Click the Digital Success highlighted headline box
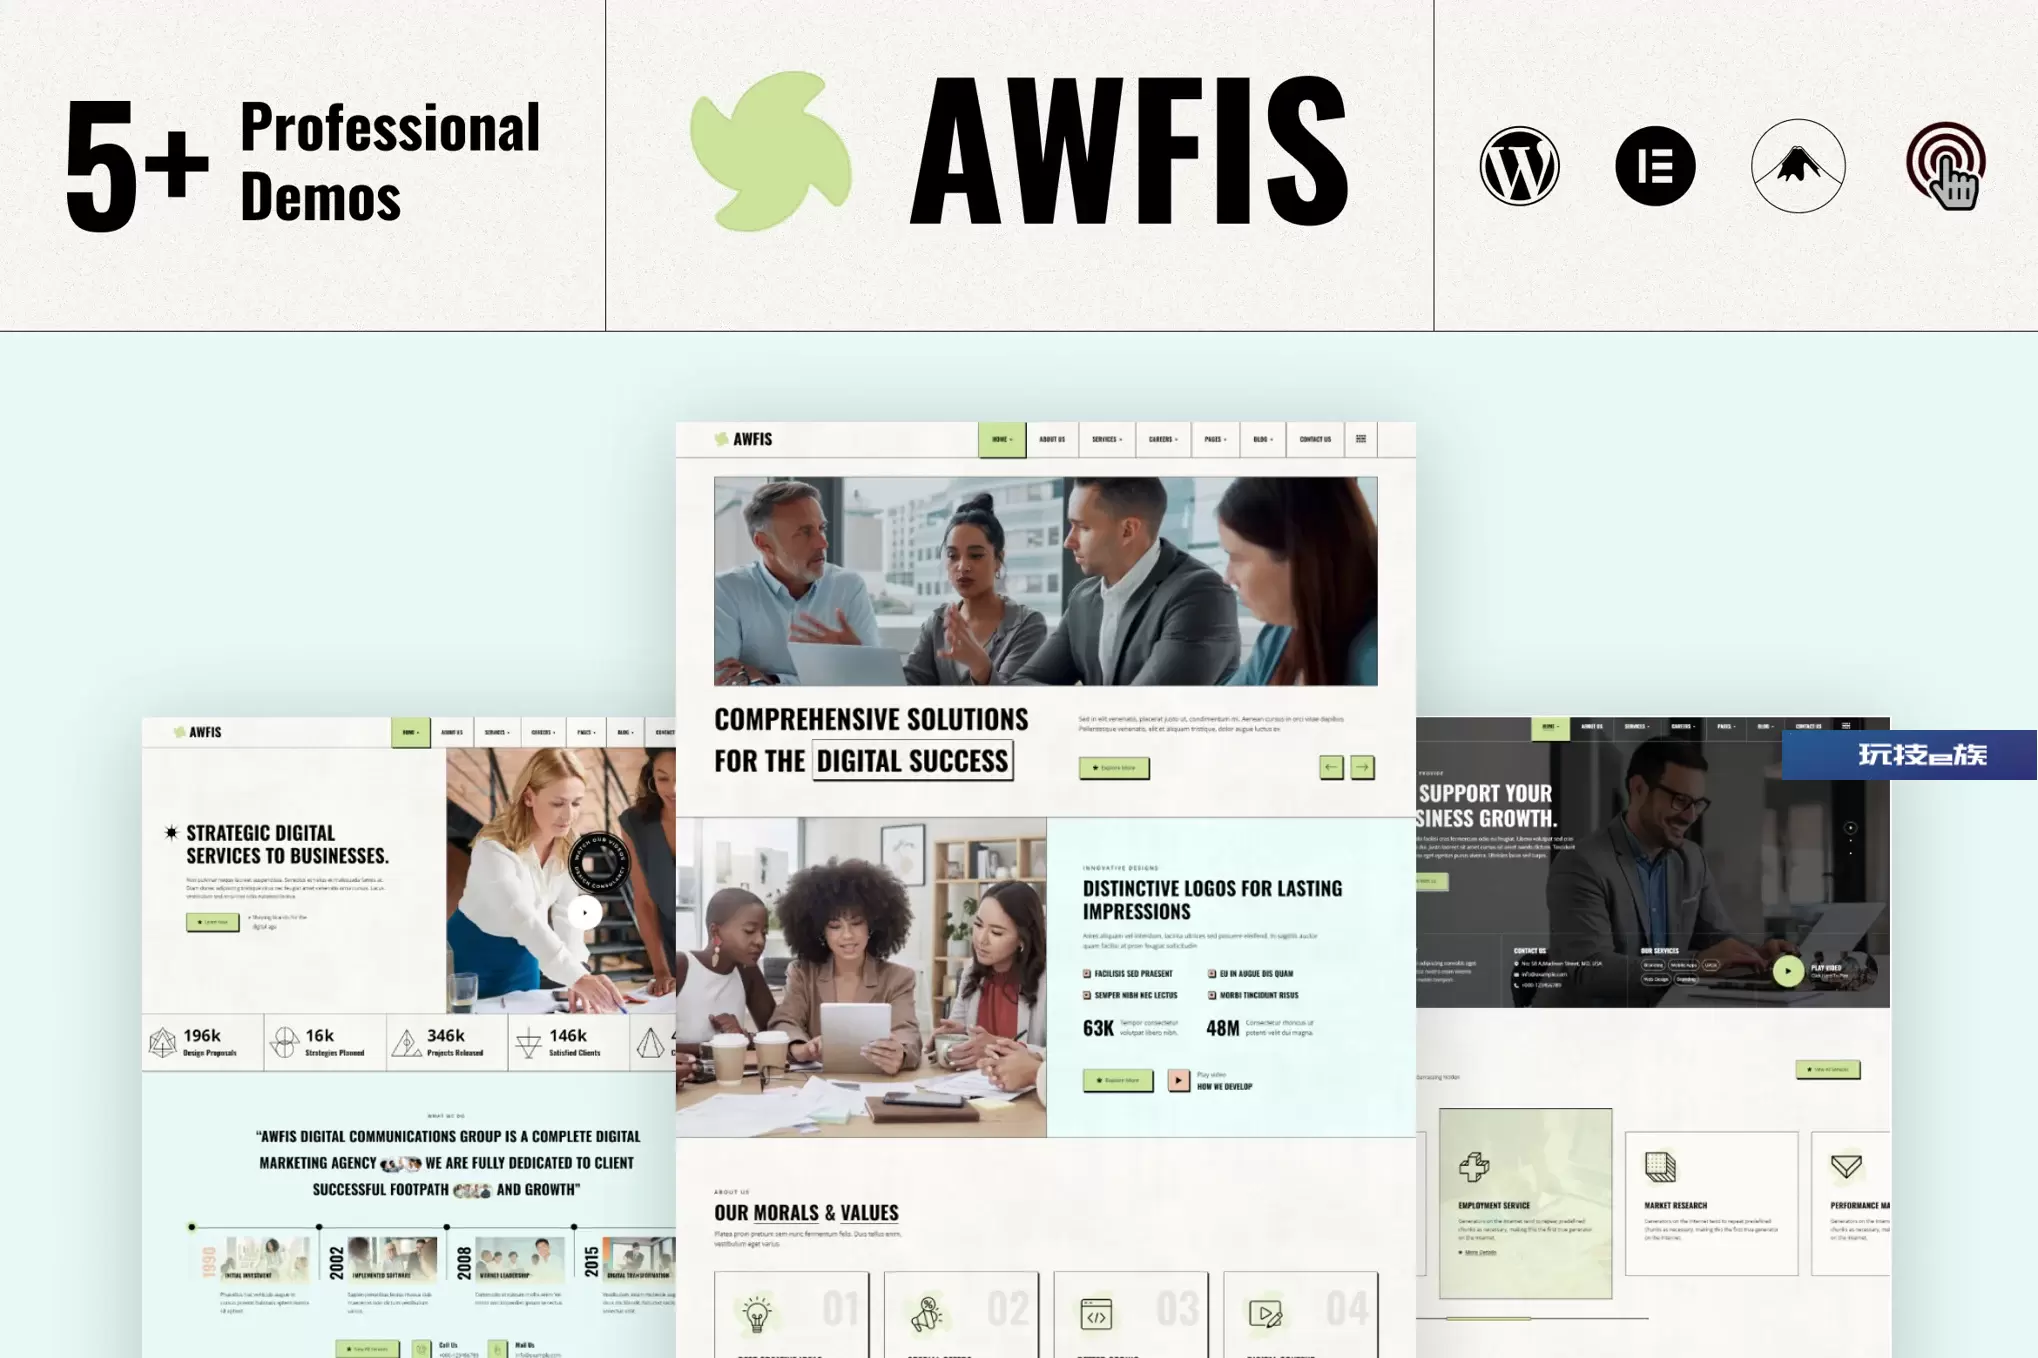This screenshot has width=2038, height=1358. coord(912,761)
